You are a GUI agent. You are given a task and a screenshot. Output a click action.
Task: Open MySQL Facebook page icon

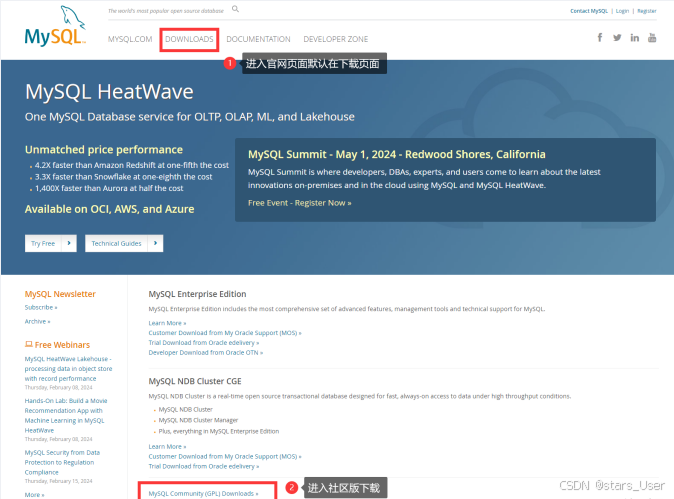(x=600, y=37)
